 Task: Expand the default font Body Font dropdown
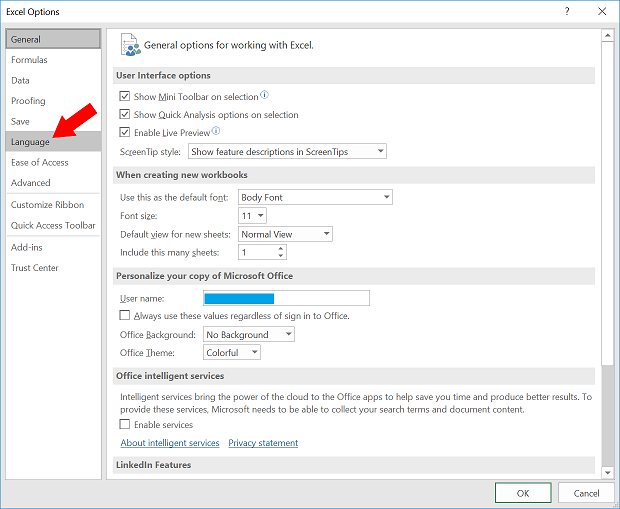point(315,197)
